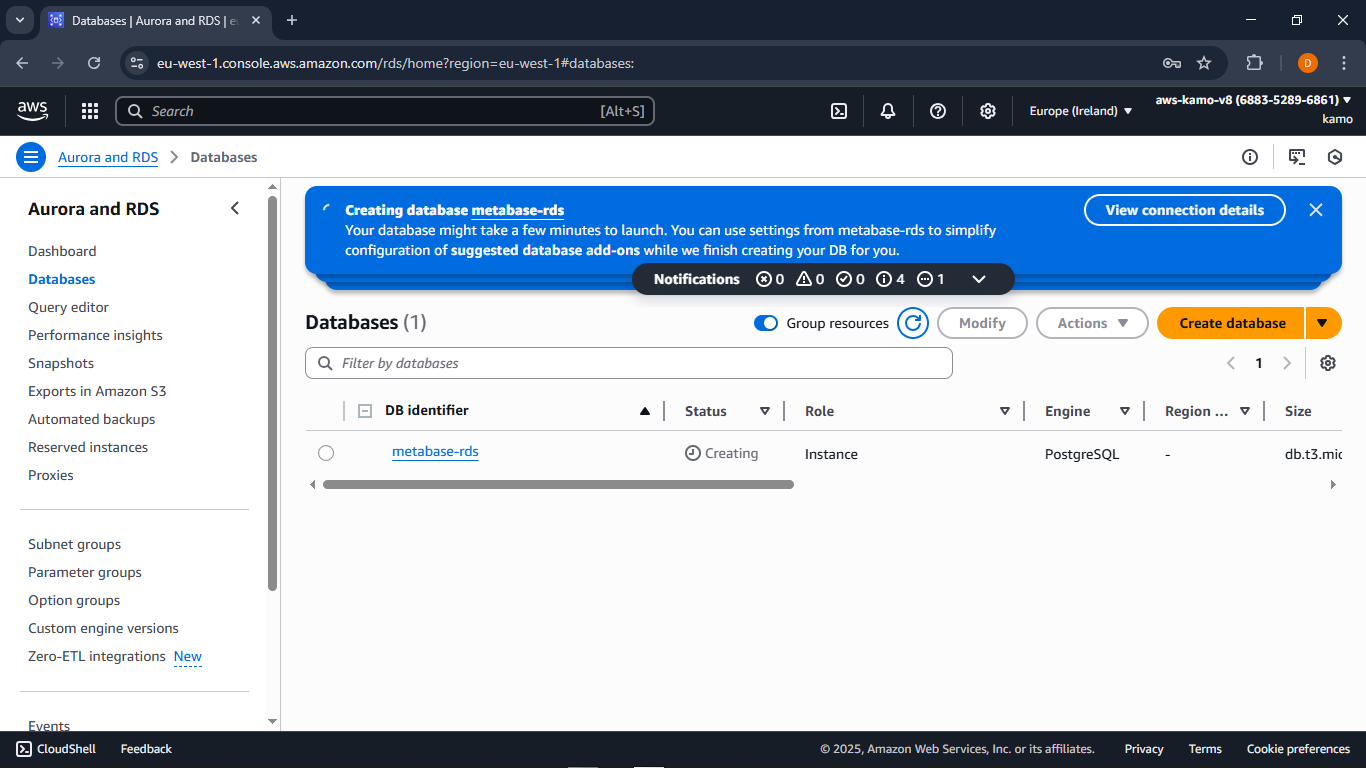Click the info icon near the breadcrumb bar
The height and width of the screenshot is (768, 1366).
(1250, 157)
